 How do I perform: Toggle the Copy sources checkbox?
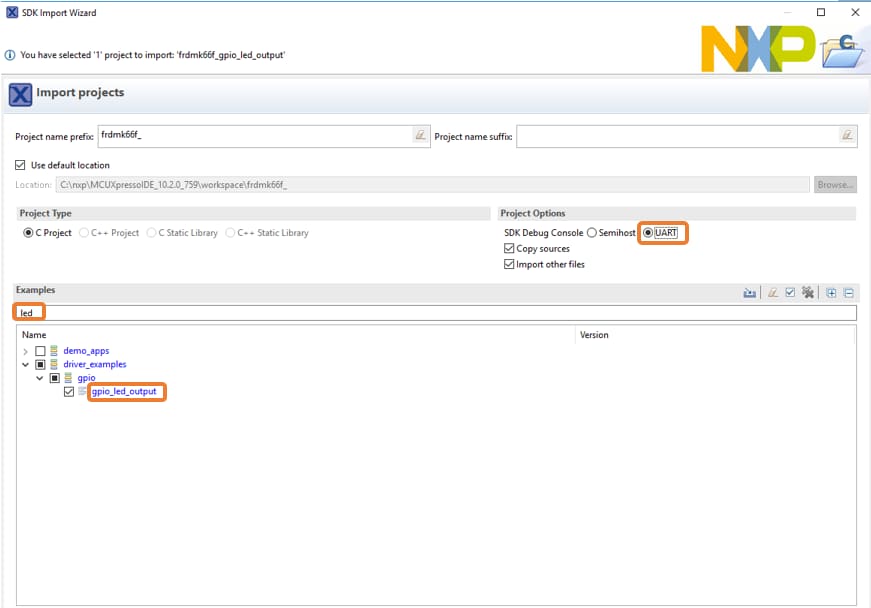(509, 248)
